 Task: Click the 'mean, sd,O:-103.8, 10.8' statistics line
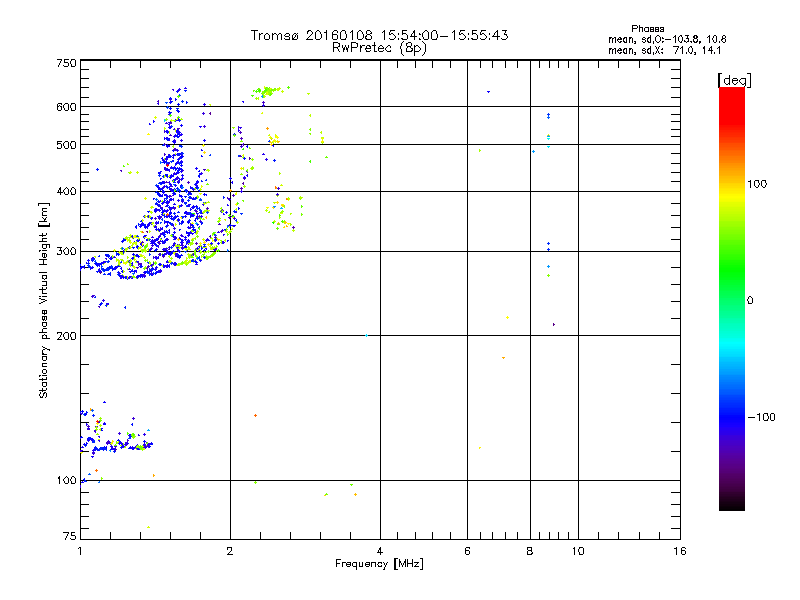tap(667, 39)
